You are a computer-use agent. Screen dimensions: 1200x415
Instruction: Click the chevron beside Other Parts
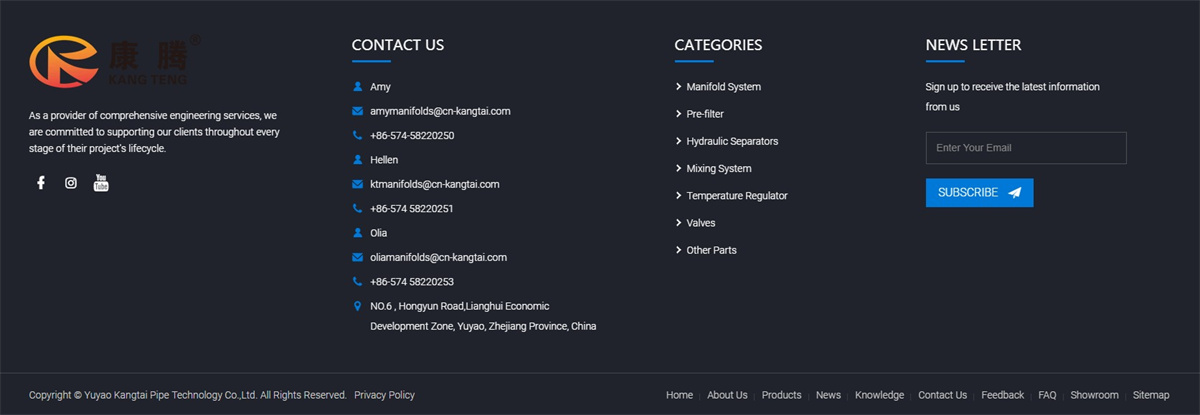[x=678, y=250]
